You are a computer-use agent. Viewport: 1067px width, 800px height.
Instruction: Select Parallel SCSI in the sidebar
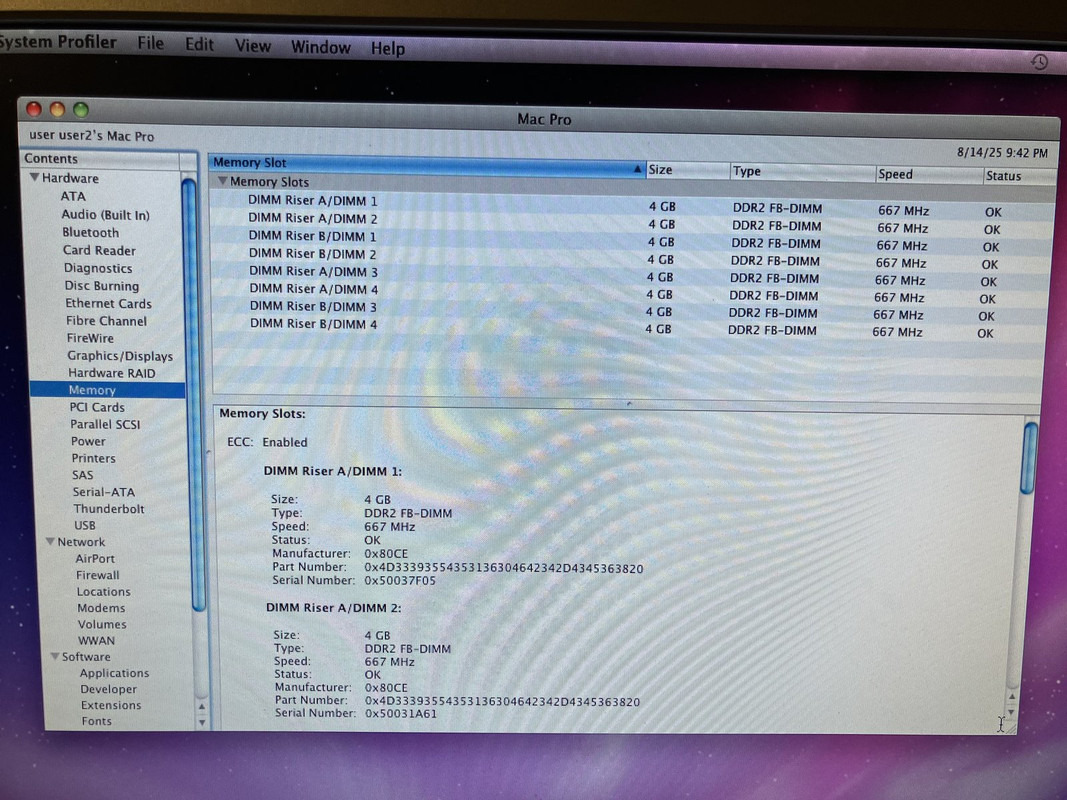tap(105, 424)
